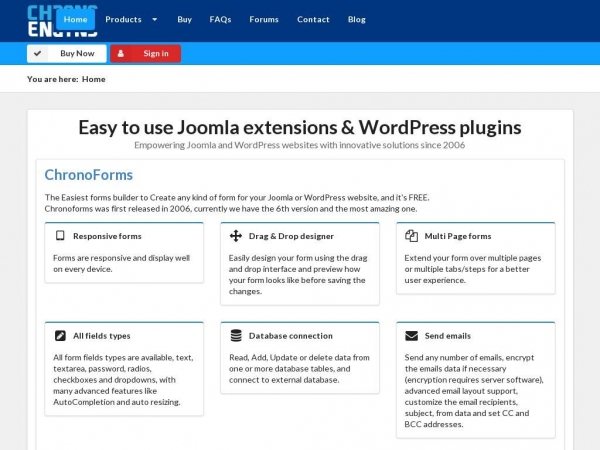
Task: Click the main Joomla extensions headline
Action: point(300,127)
